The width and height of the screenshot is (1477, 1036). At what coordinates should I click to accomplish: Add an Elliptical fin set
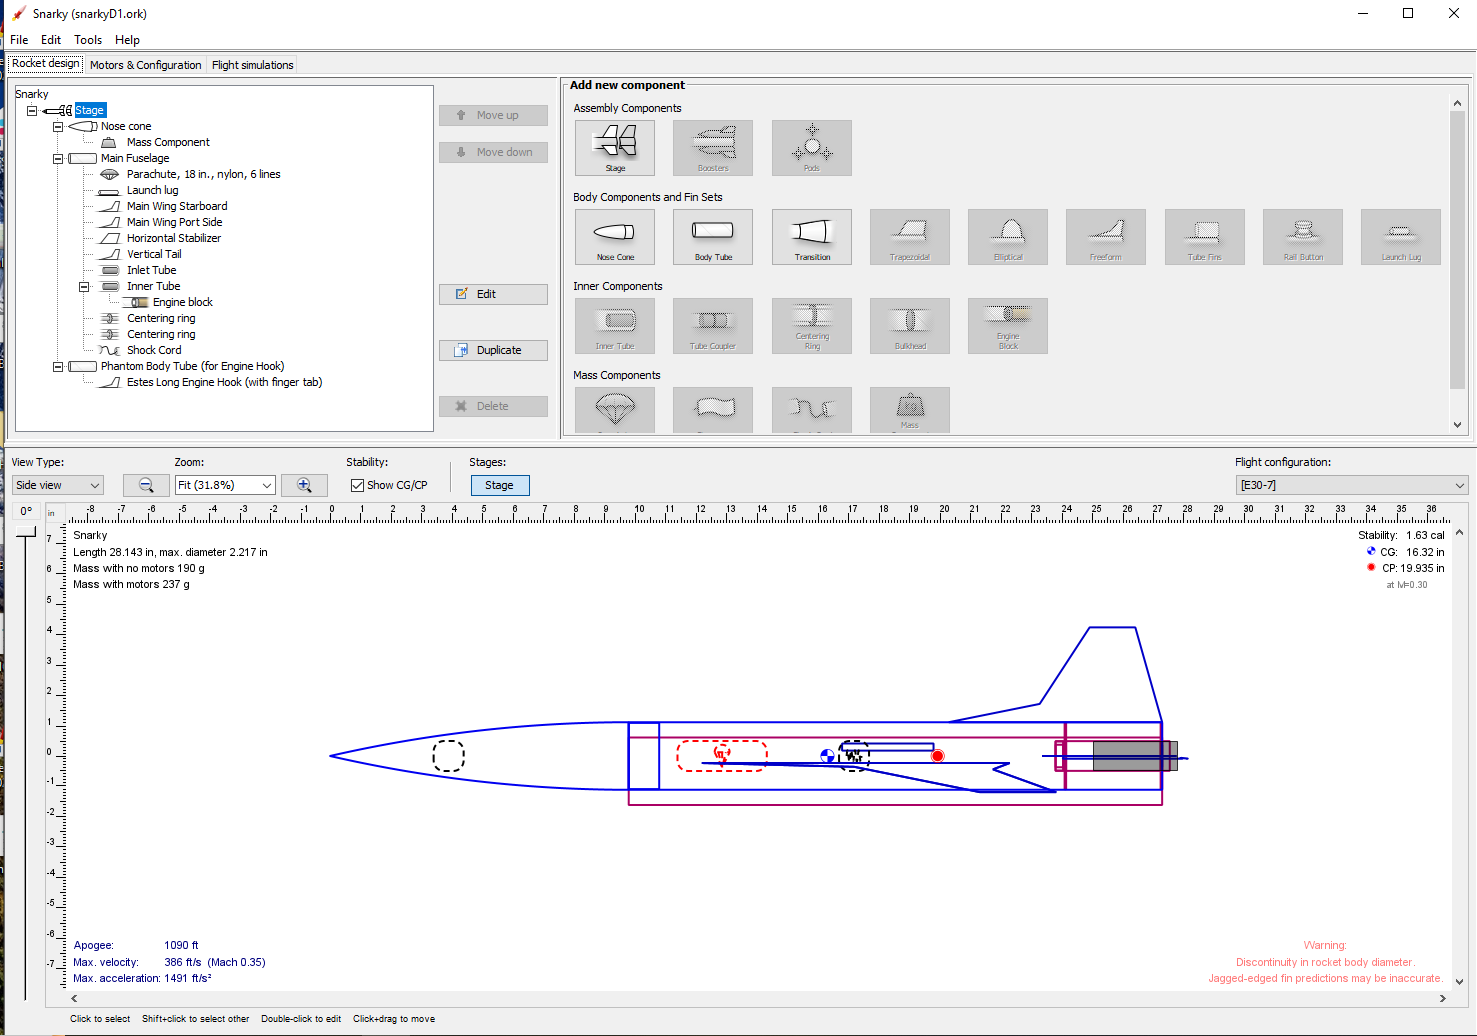click(1007, 237)
